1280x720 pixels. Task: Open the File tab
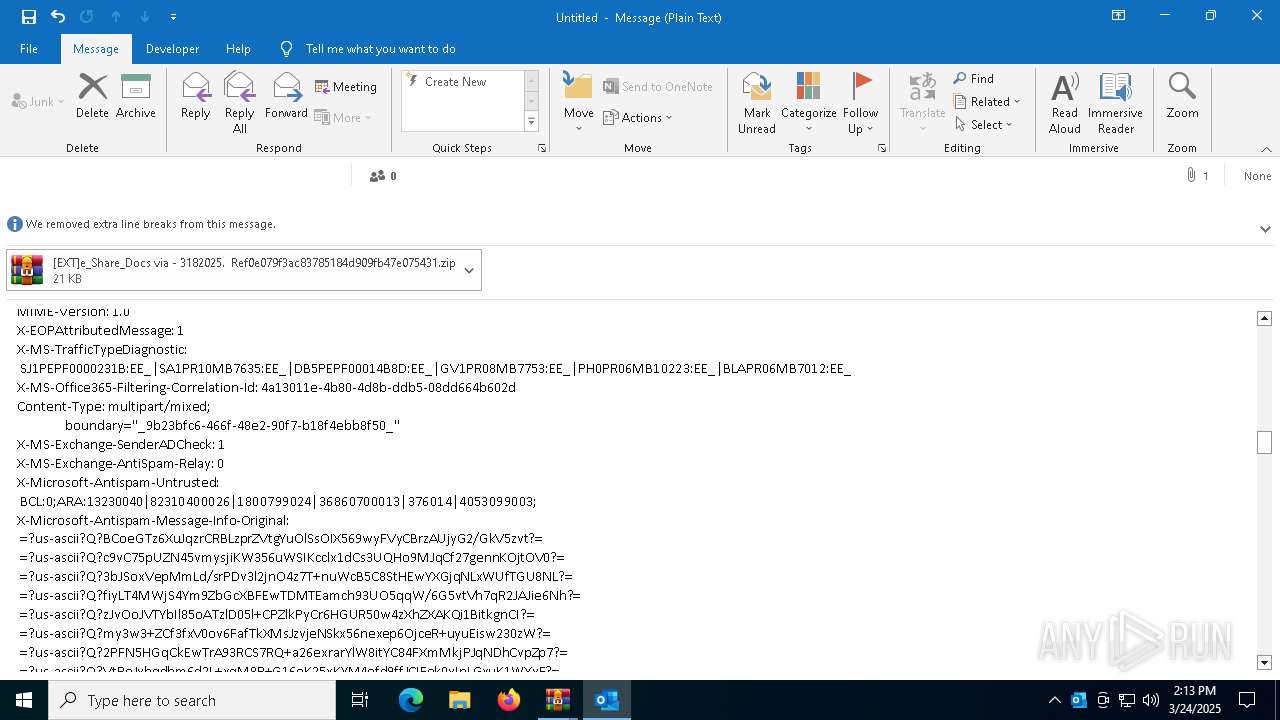pyautogui.click(x=29, y=48)
